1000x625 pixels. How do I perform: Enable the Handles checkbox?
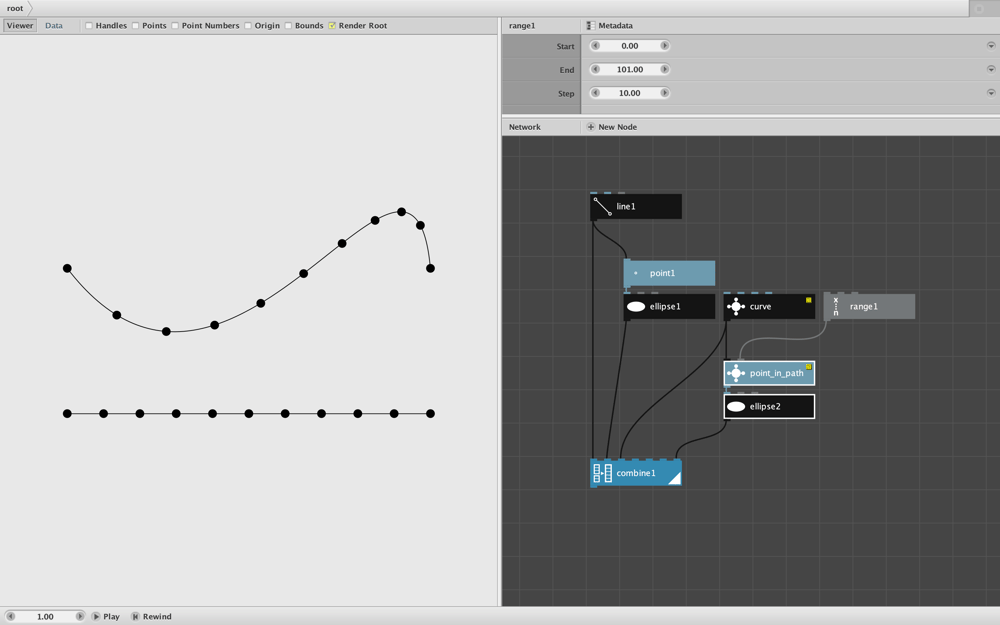(x=89, y=26)
